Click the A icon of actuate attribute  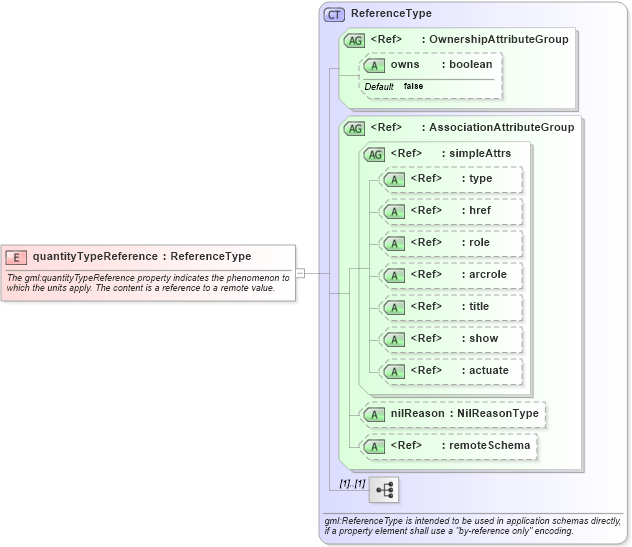tap(394, 371)
